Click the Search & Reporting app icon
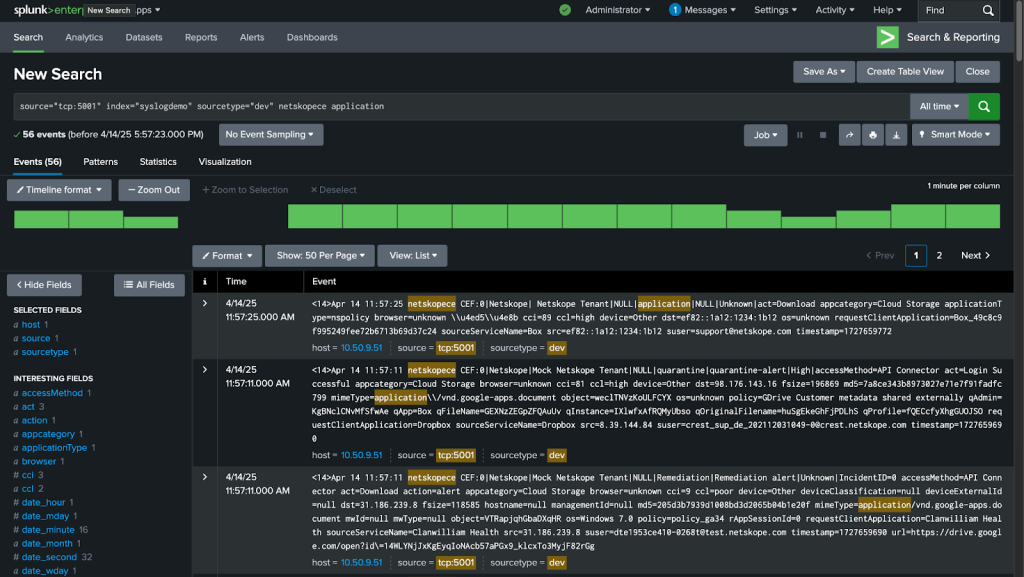This screenshot has width=1024, height=577. pyautogui.click(x=888, y=37)
